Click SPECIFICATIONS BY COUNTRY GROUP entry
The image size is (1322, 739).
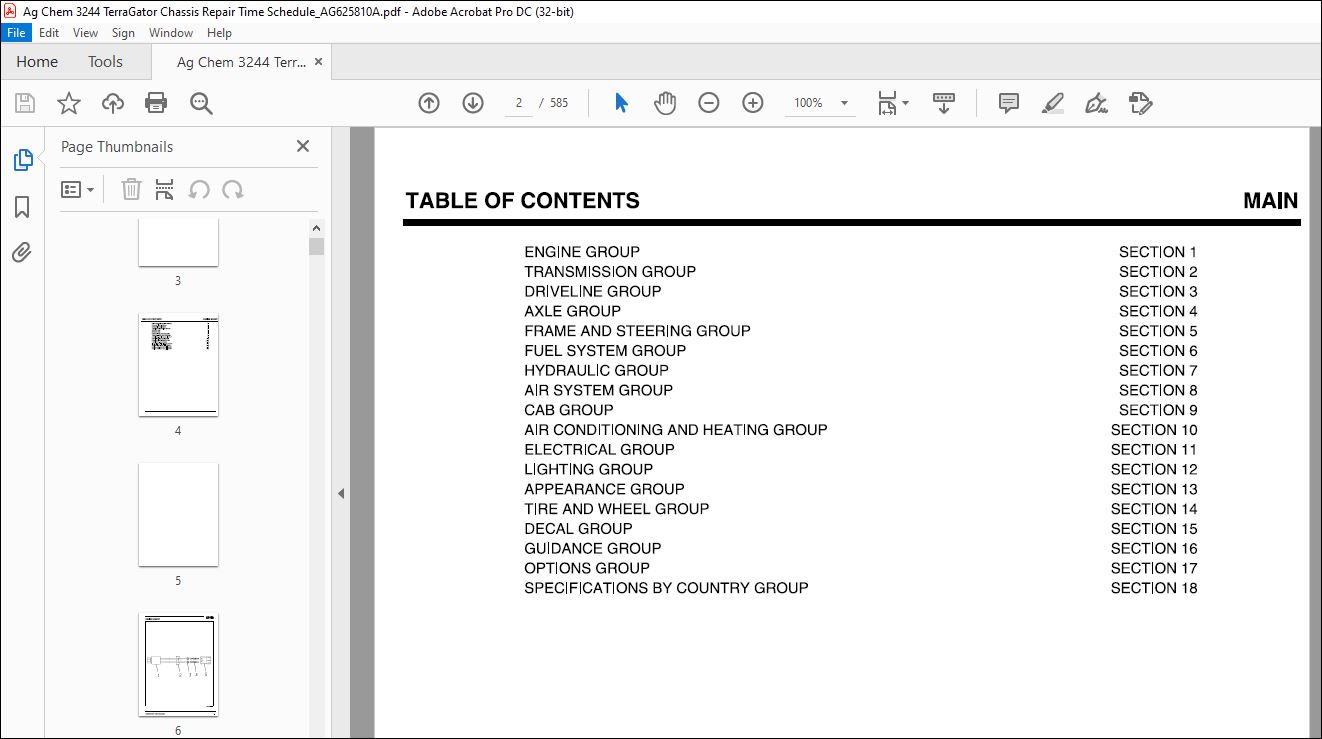pos(666,588)
